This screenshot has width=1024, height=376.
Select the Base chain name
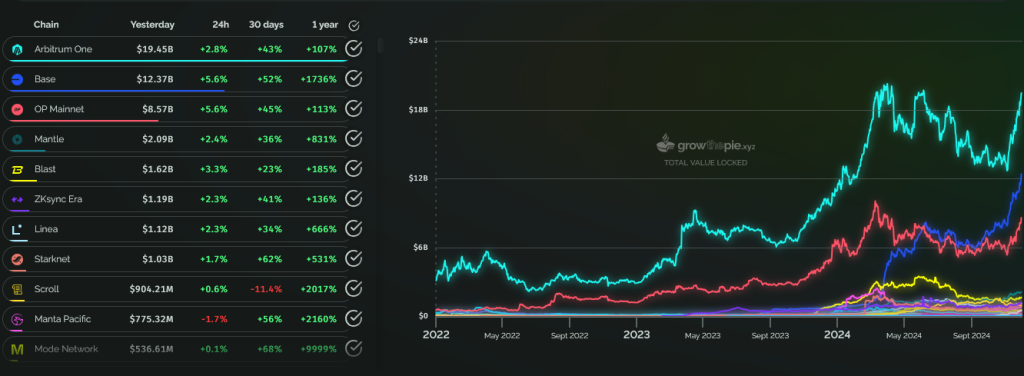pyautogui.click(x=45, y=79)
